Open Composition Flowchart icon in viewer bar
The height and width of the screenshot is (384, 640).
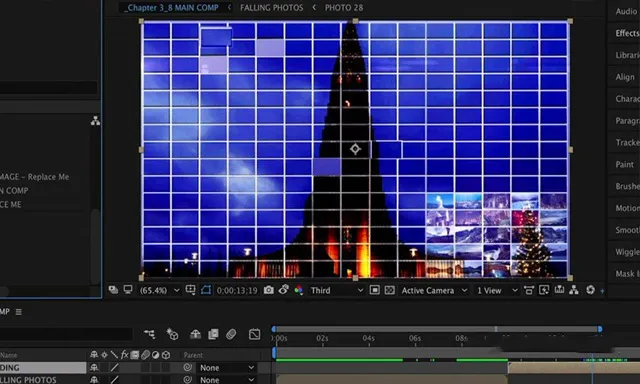574,290
